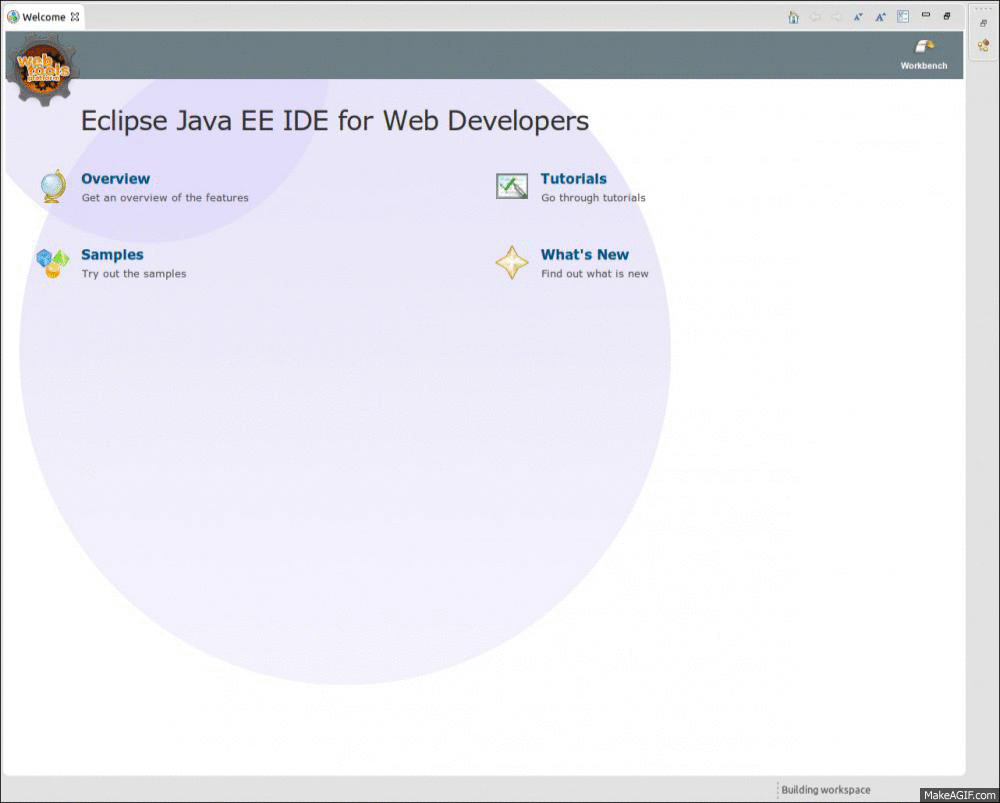The width and height of the screenshot is (1000, 803).
Task: Open the Samples link
Action: [112, 254]
